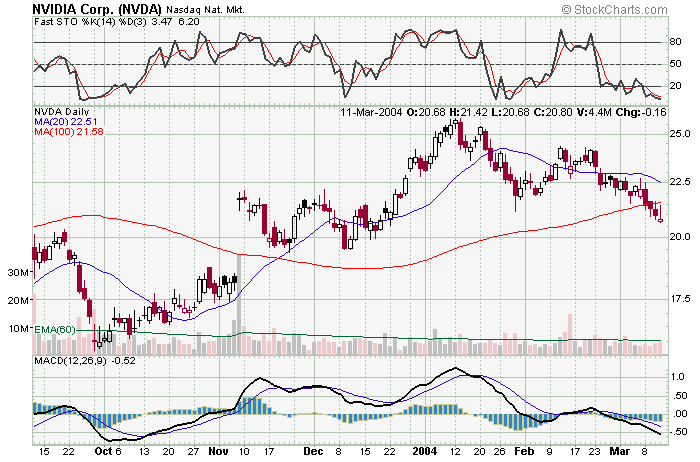This screenshot has width=700, height=462.
Task: Click the 2004 year label on the date axis
Action: [x=425, y=451]
